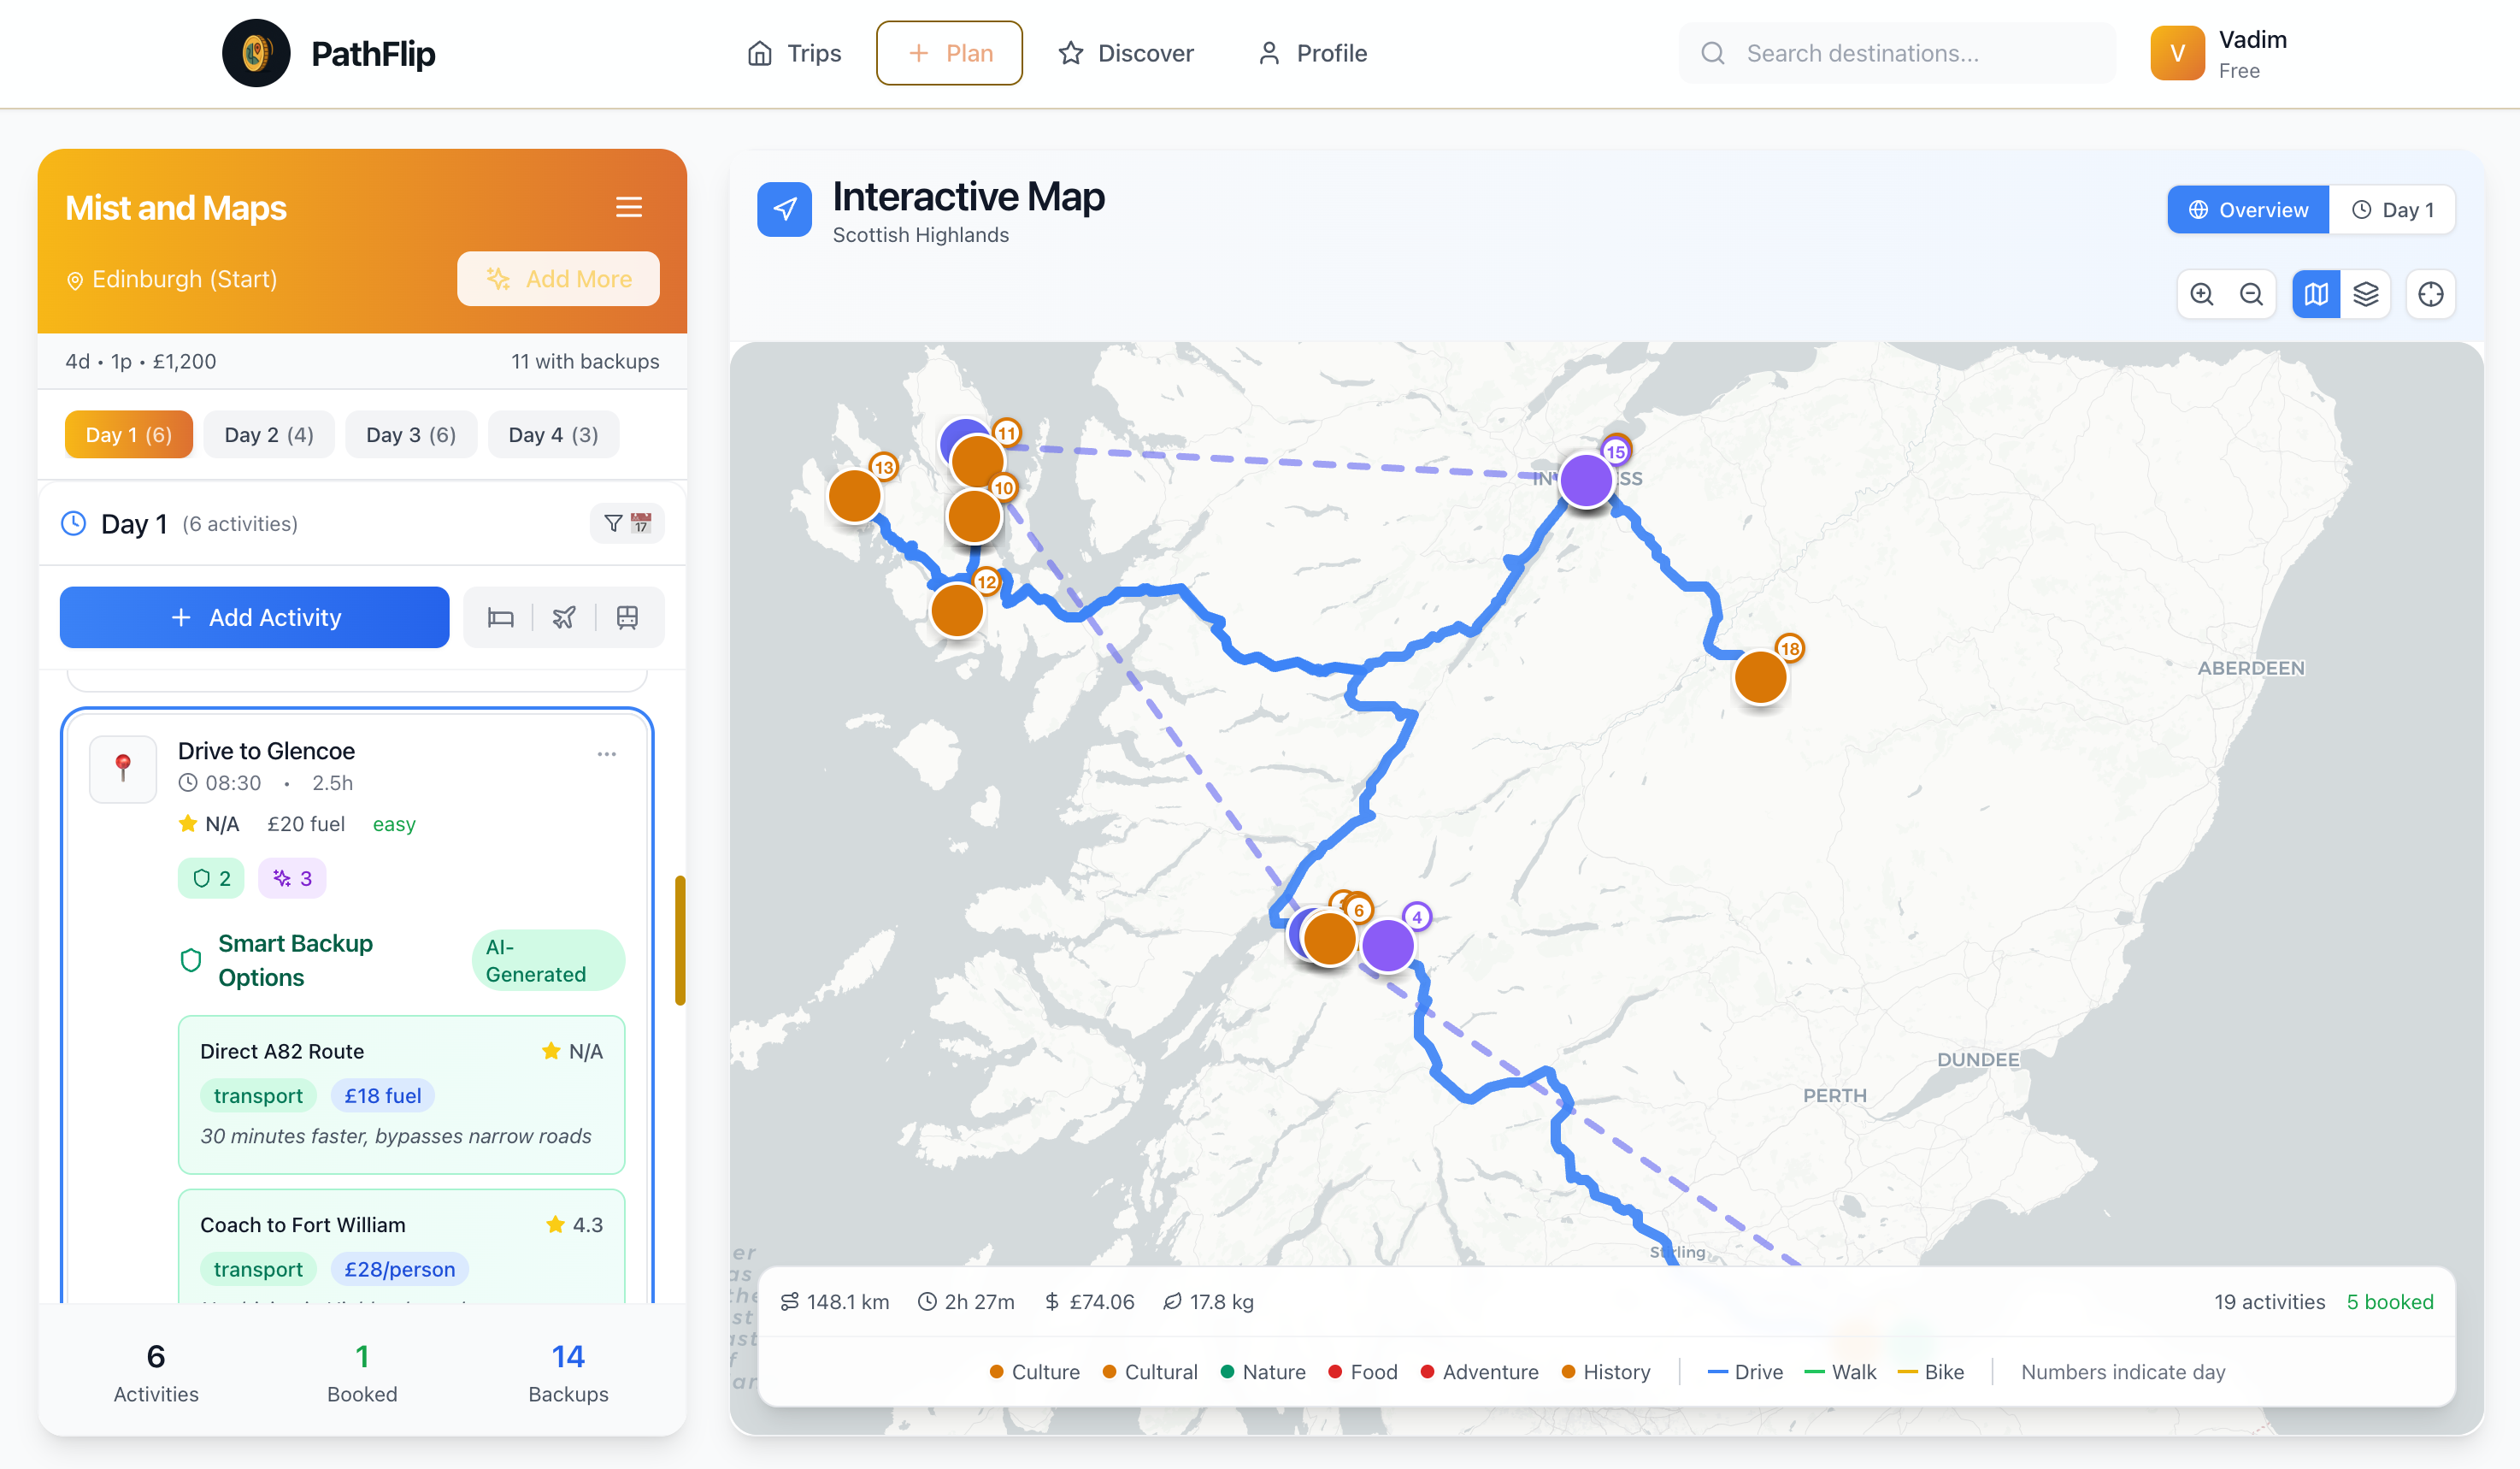Click the Search destinations input field

coord(1896,53)
